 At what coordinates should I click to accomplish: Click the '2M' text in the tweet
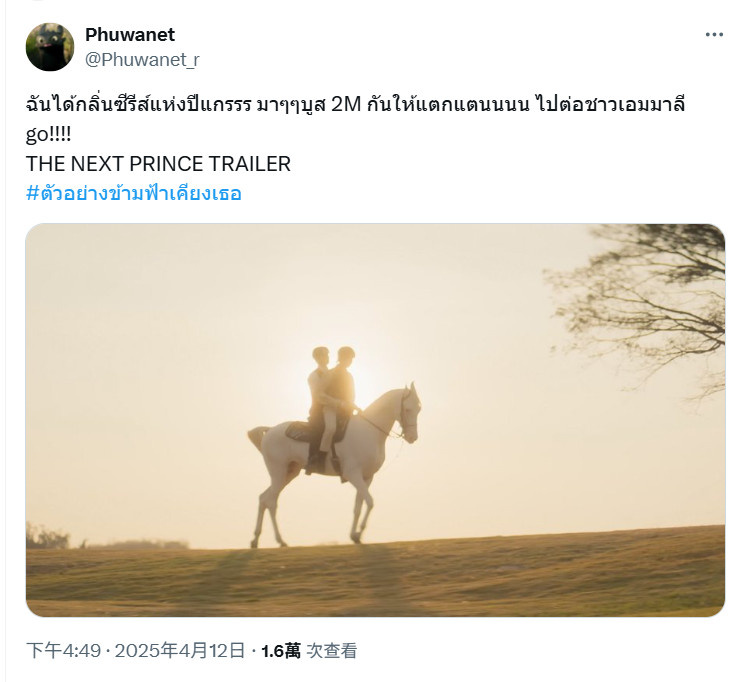click(x=346, y=104)
